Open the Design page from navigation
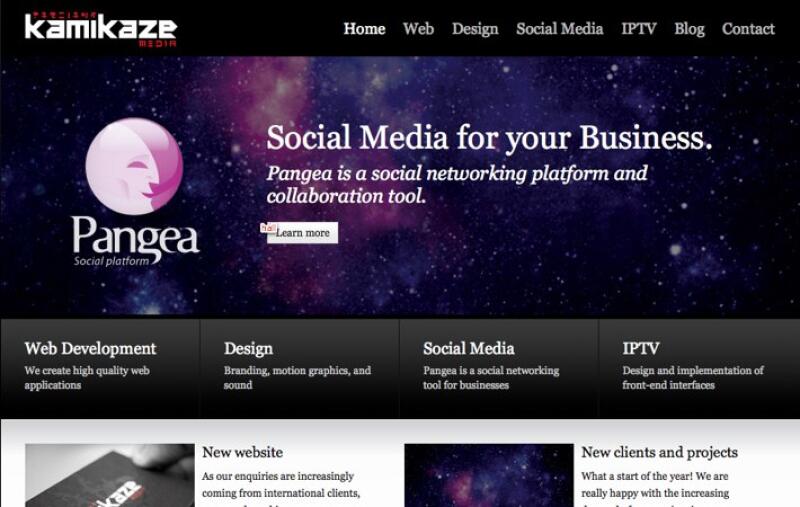The image size is (800, 507). tap(475, 29)
